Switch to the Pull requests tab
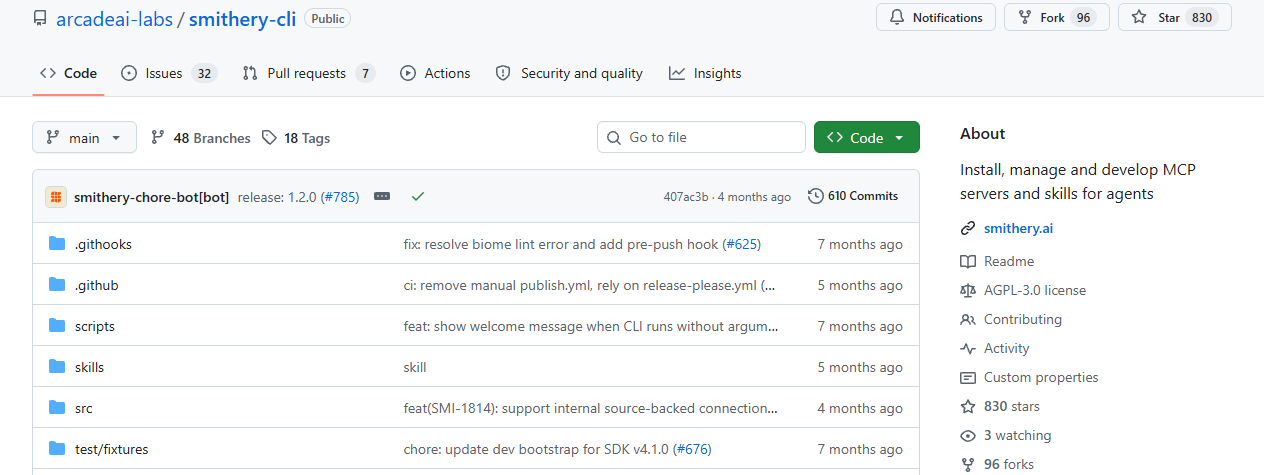This screenshot has width=1264, height=475. click(309, 73)
